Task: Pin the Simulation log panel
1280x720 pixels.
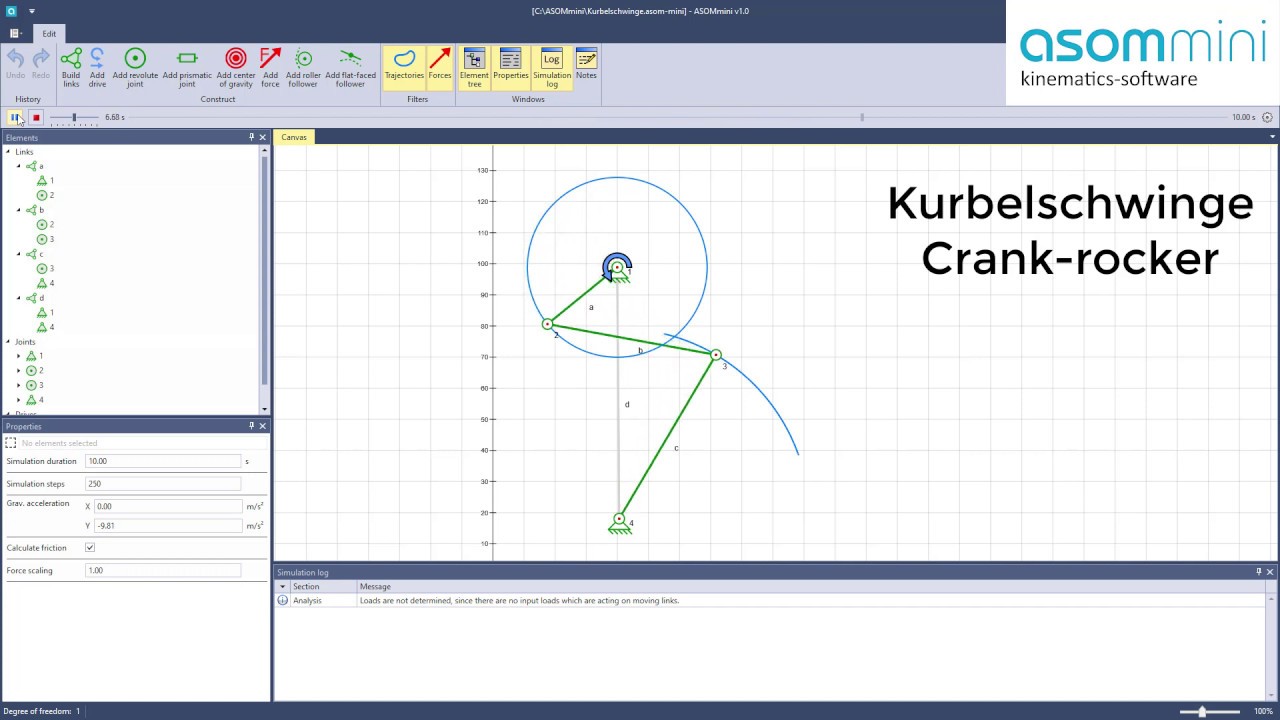Action: [1258, 572]
